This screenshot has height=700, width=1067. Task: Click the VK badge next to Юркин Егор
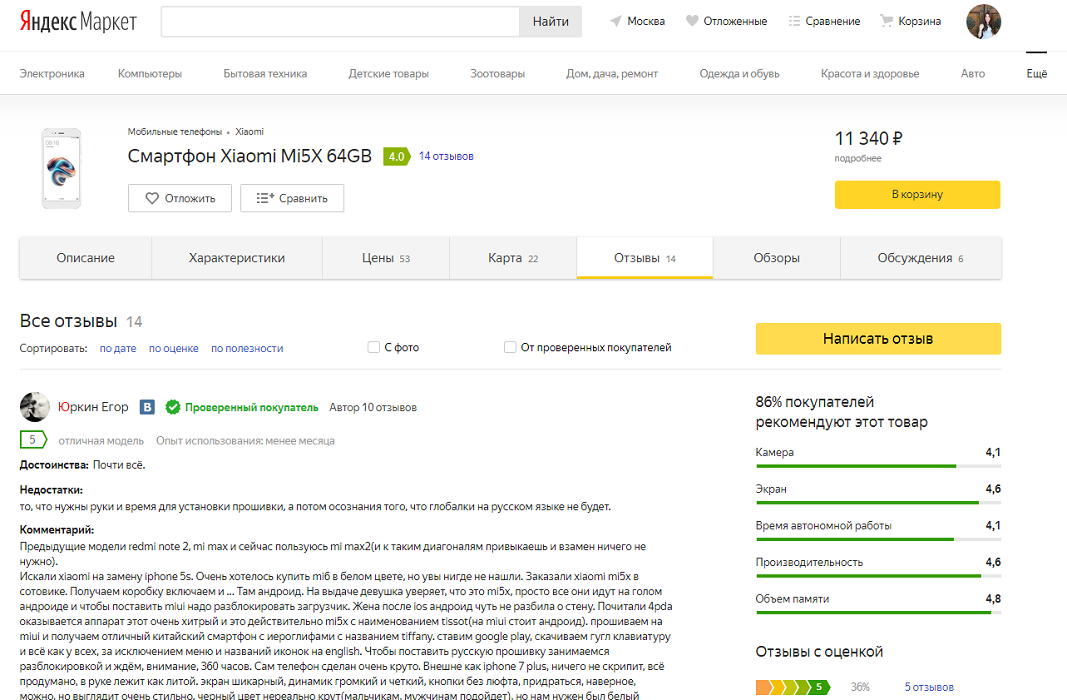click(147, 407)
